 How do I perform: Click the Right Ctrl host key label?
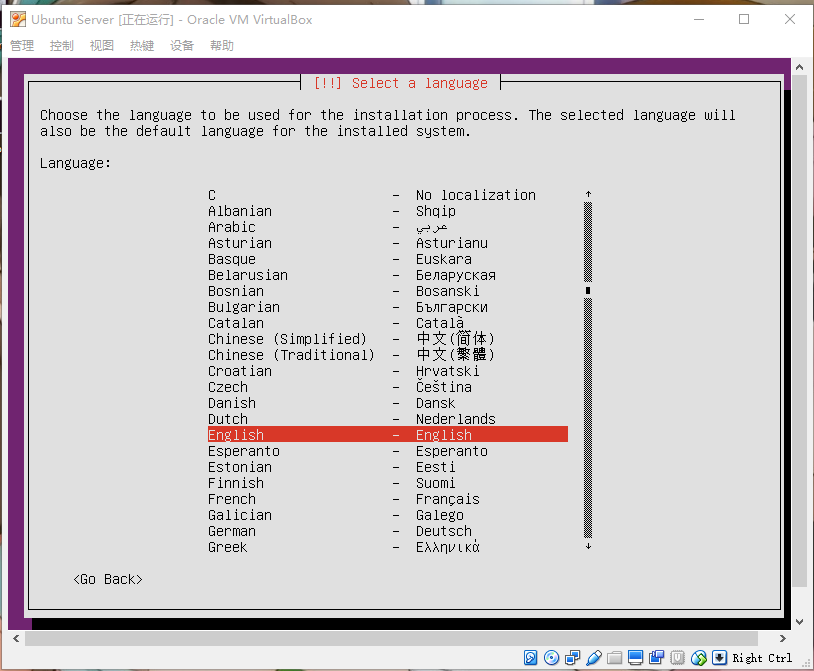[762, 658]
